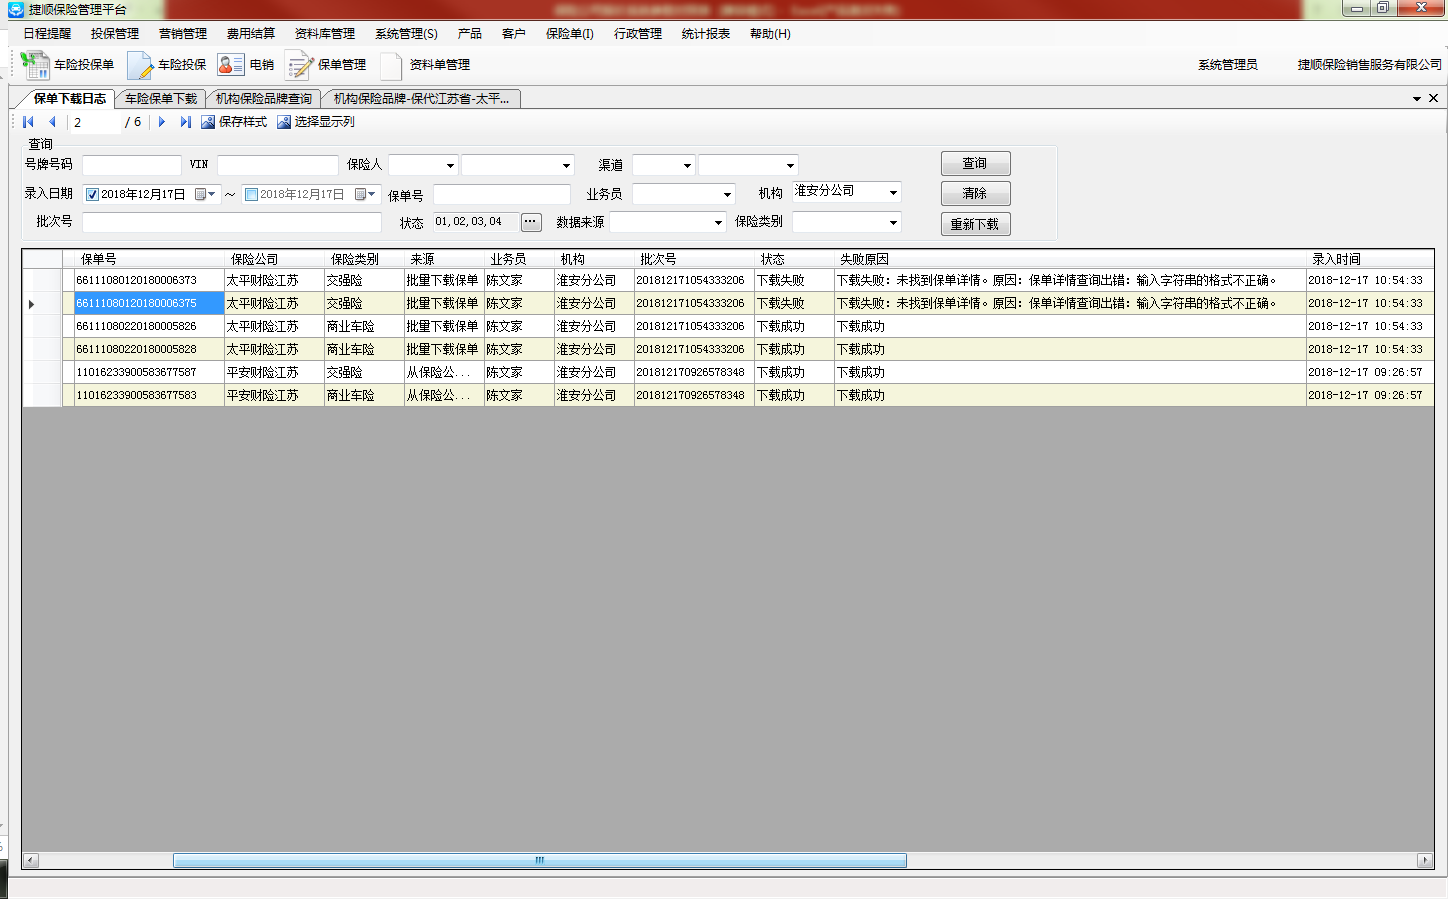Open the 保单管理 toolbar icon
This screenshot has height=899, width=1448.
[299, 65]
